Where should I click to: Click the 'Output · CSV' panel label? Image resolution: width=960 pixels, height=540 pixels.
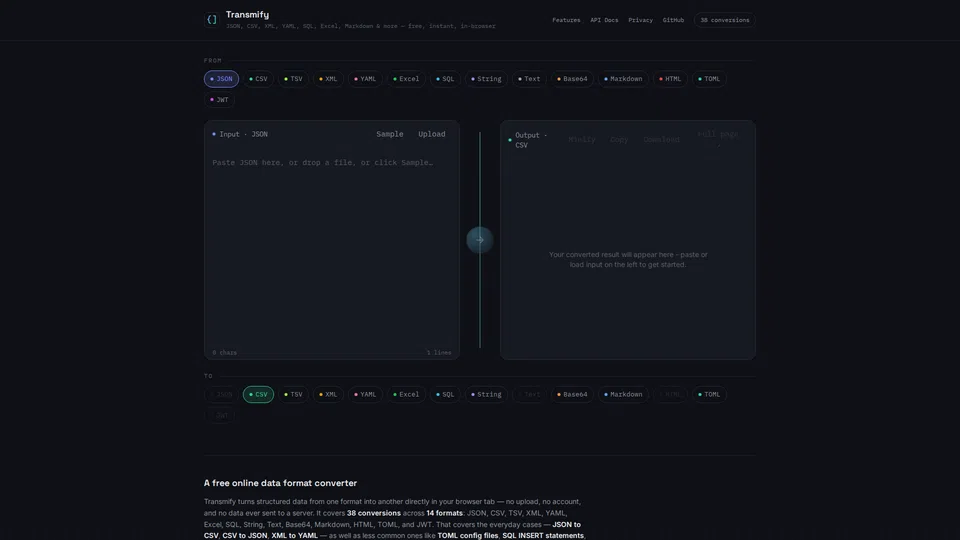tap(530, 140)
